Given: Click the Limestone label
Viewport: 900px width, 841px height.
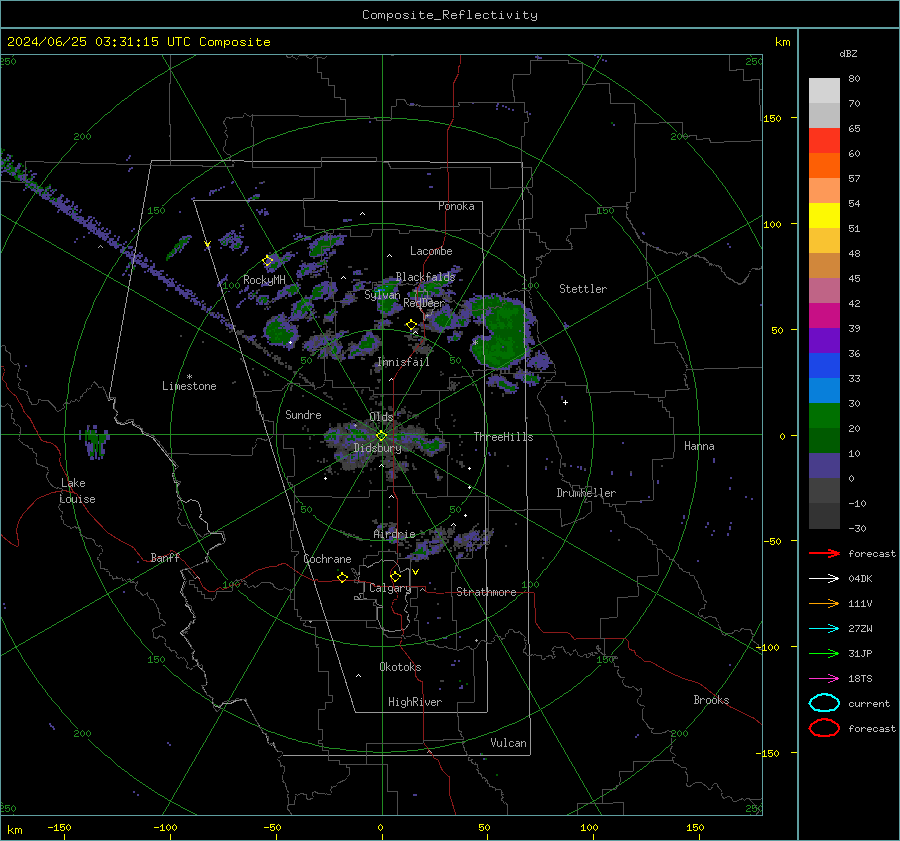Looking at the screenshot, I should 189,386.
